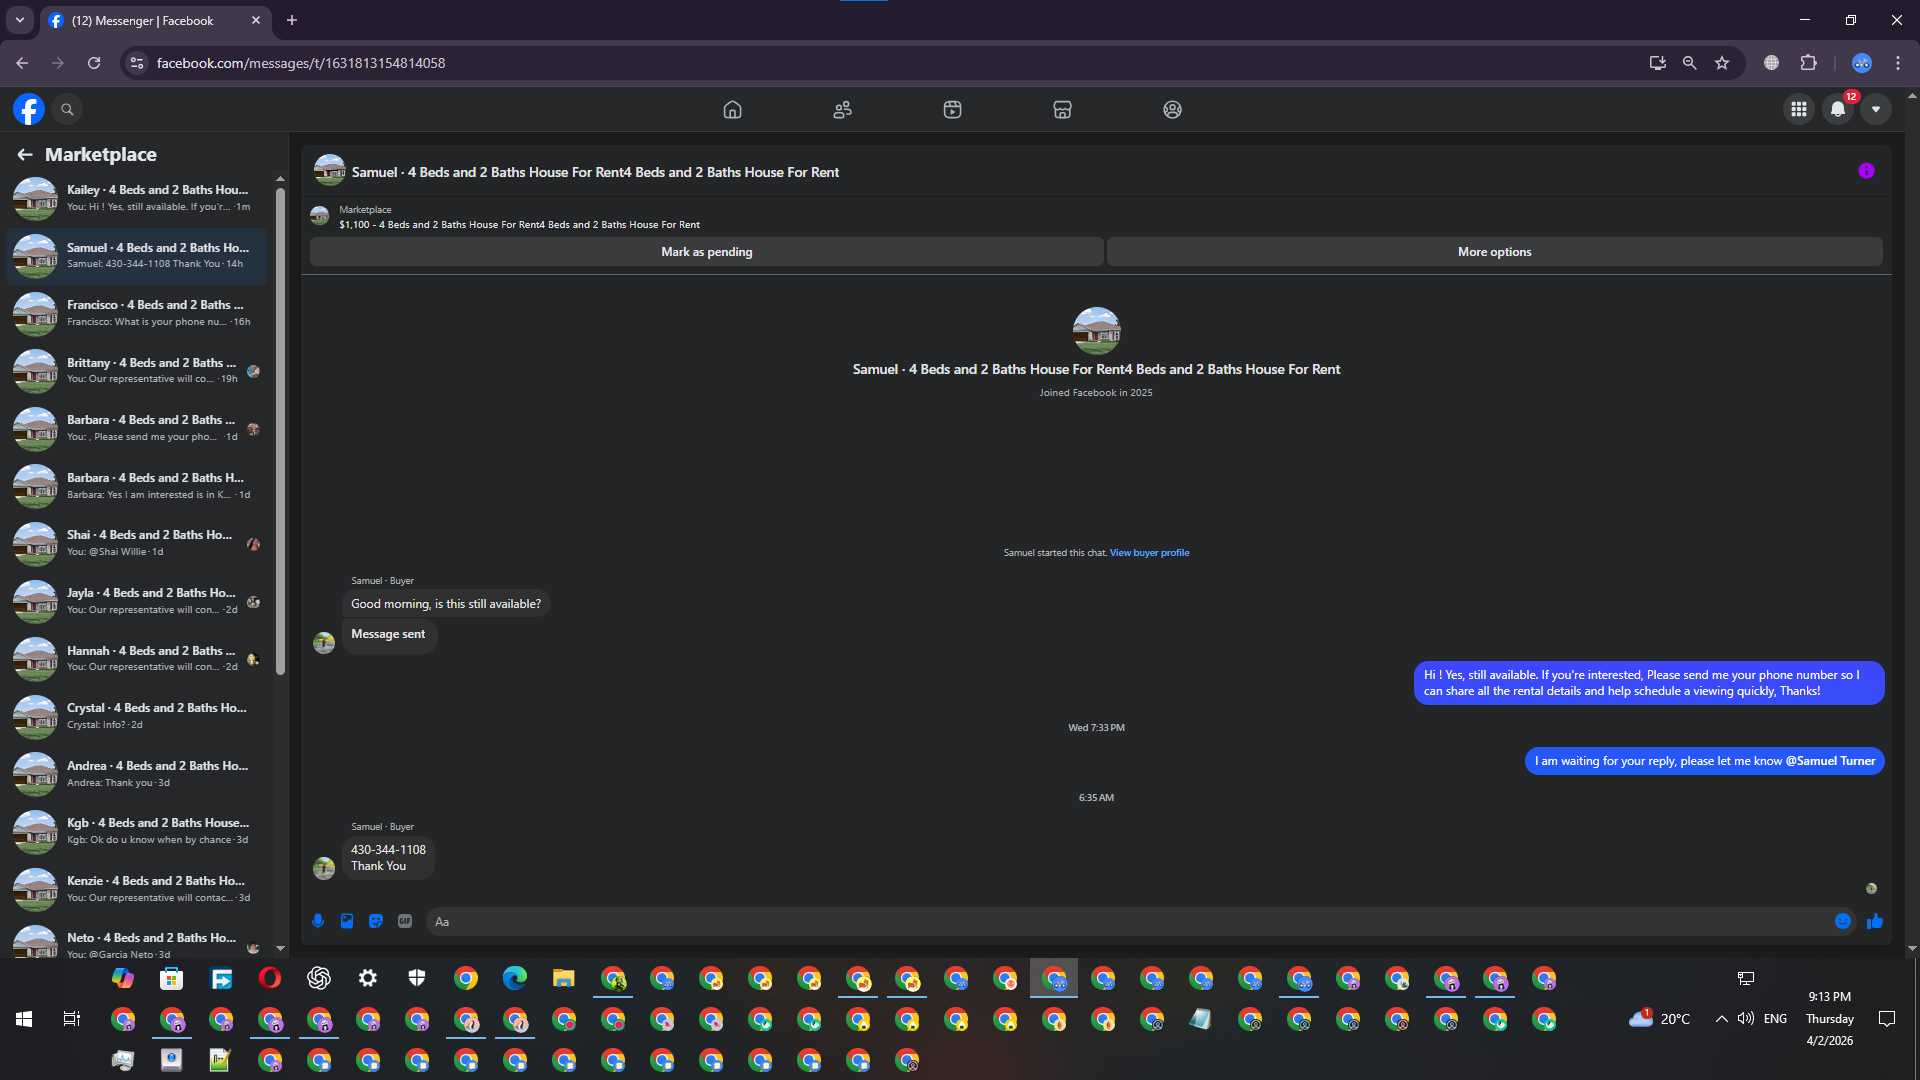Viewport: 1920px width, 1080px height.
Task: Open the notifications bell with 12 badge
Action: point(1838,109)
